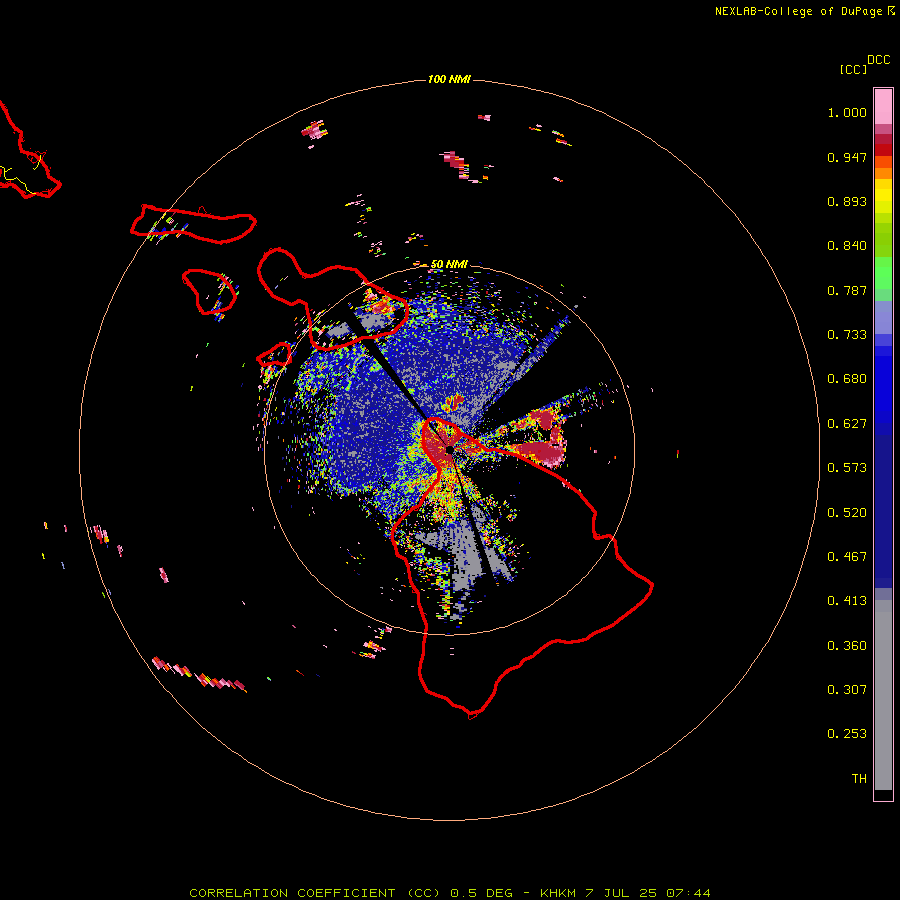
Task: Click the 0.627 color scale label
Action: pyautogui.click(x=847, y=424)
